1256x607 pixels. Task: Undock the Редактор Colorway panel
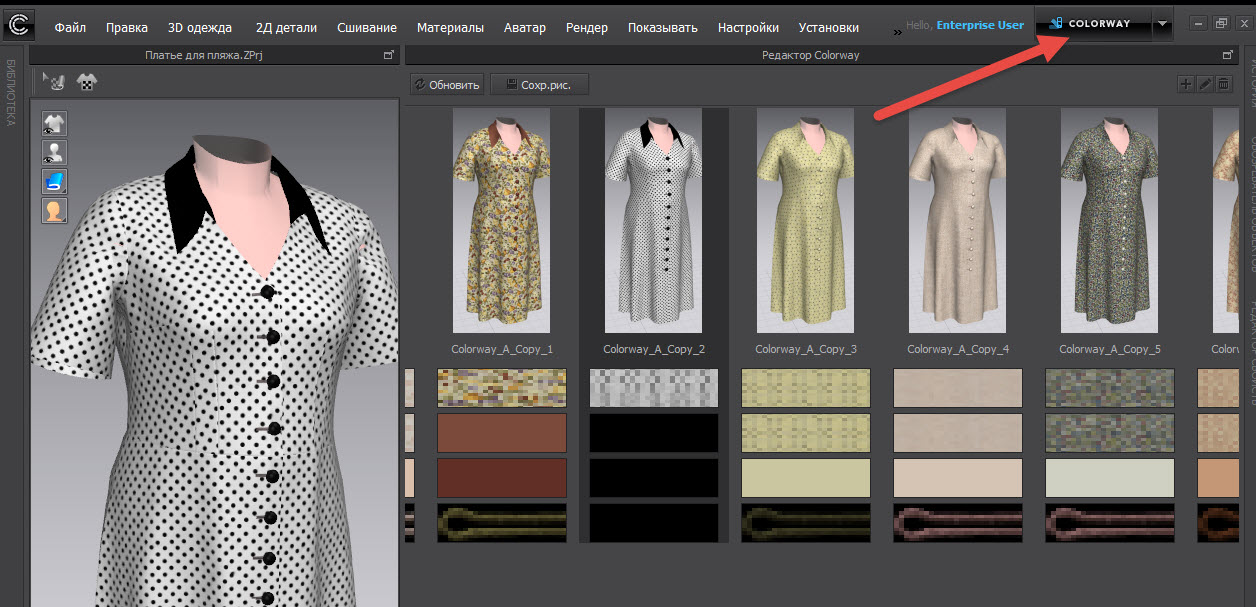[x=1228, y=55]
